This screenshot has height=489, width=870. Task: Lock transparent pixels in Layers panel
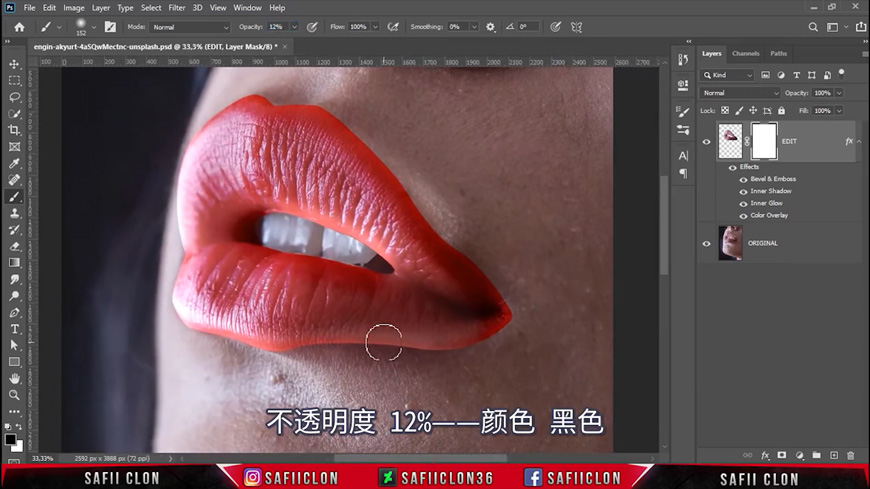[725, 110]
